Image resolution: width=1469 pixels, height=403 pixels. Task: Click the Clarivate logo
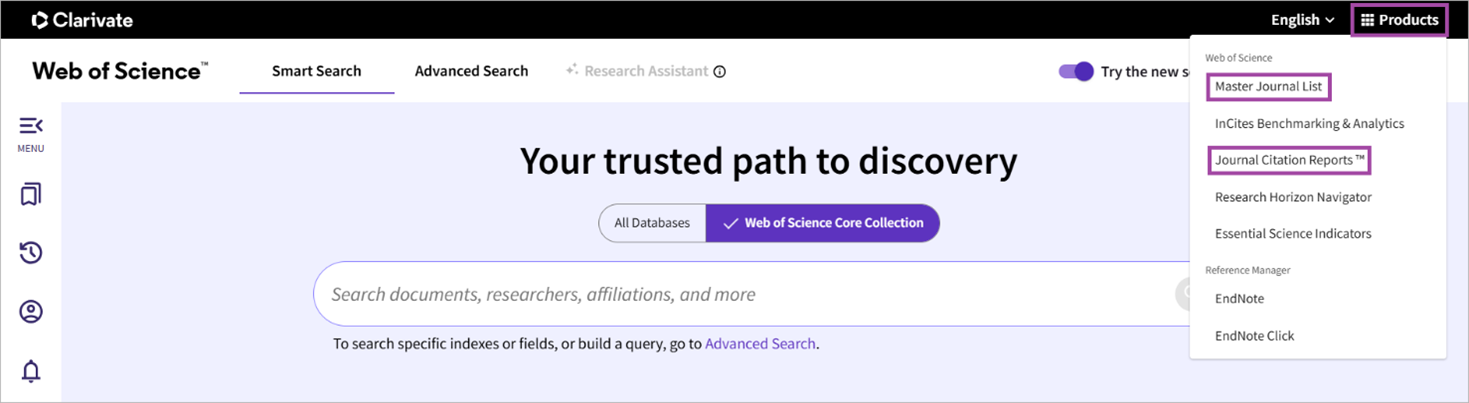82,20
